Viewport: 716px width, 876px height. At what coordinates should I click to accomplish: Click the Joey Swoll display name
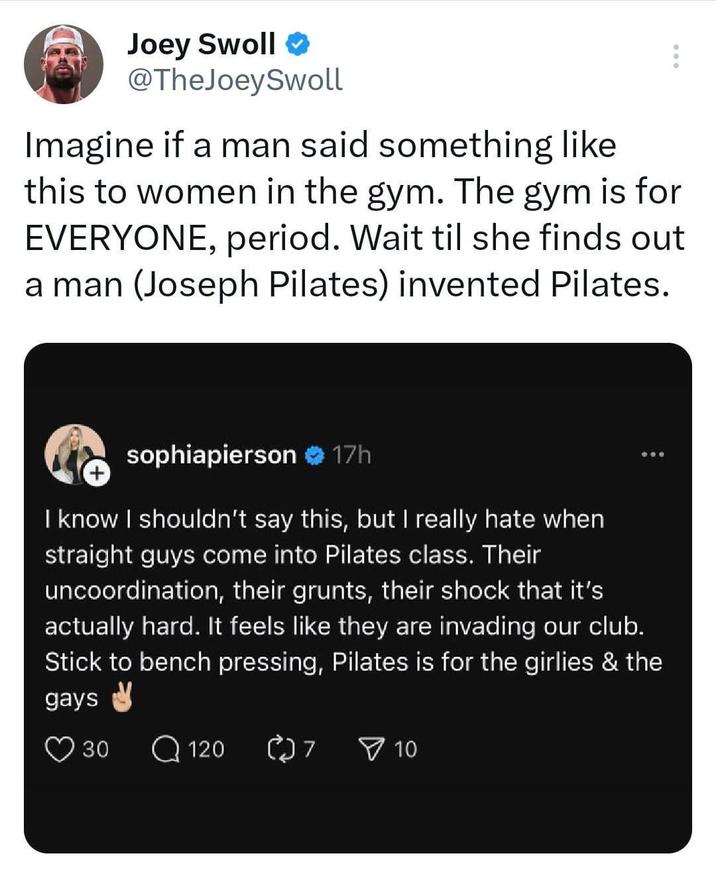pyautogui.click(x=201, y=43)
